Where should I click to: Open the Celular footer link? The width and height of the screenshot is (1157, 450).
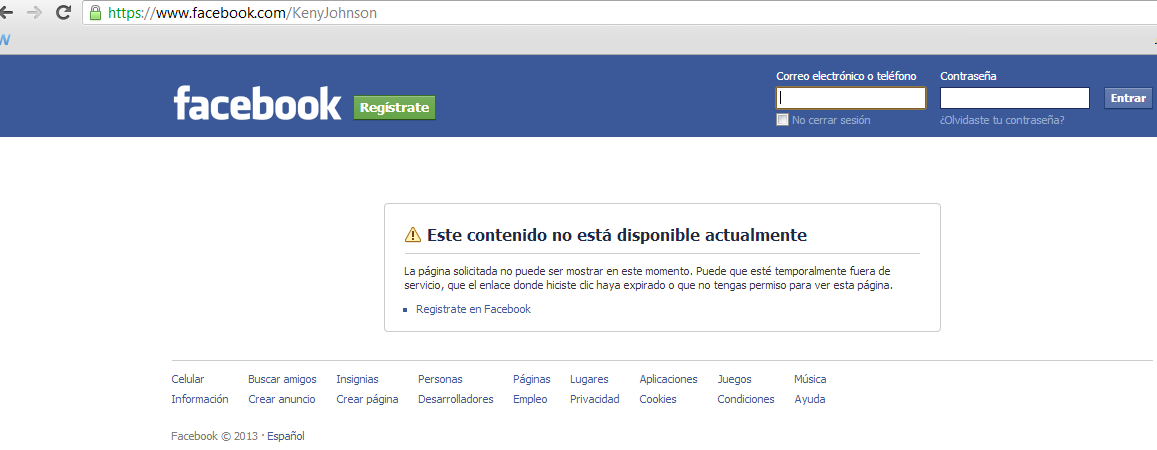187,379
